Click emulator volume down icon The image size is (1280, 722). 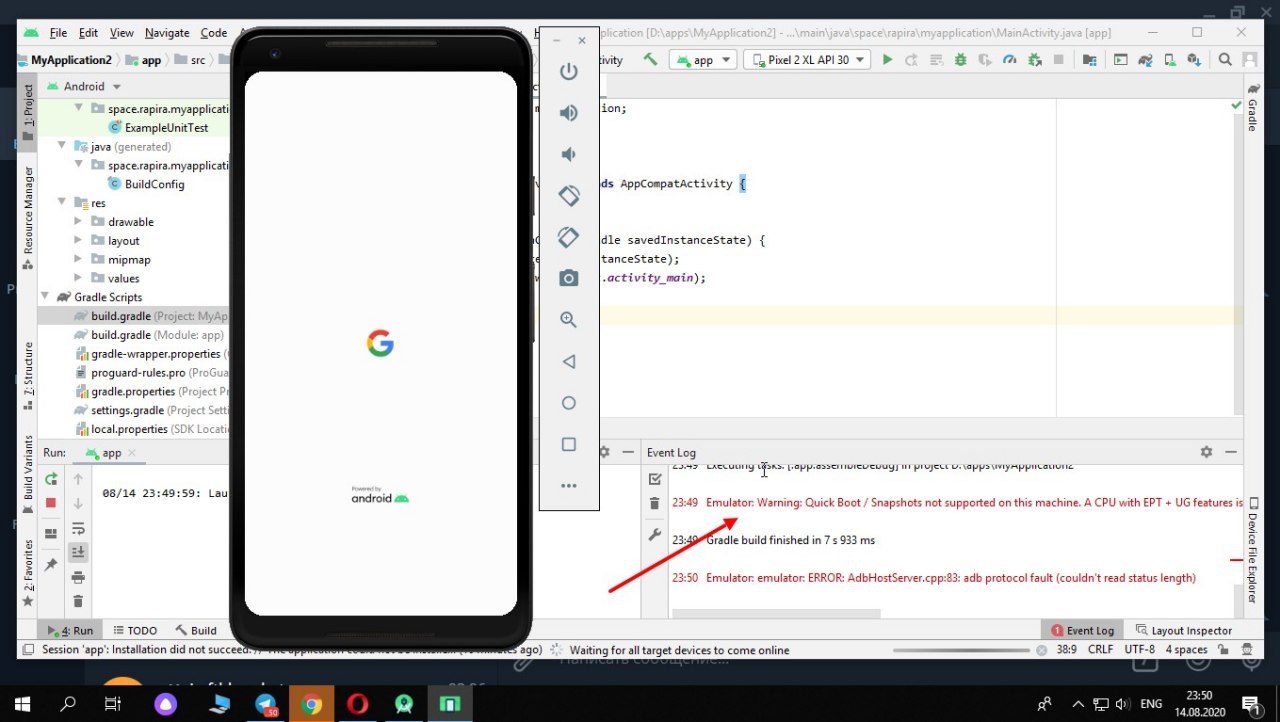click(x=569, y=154)
